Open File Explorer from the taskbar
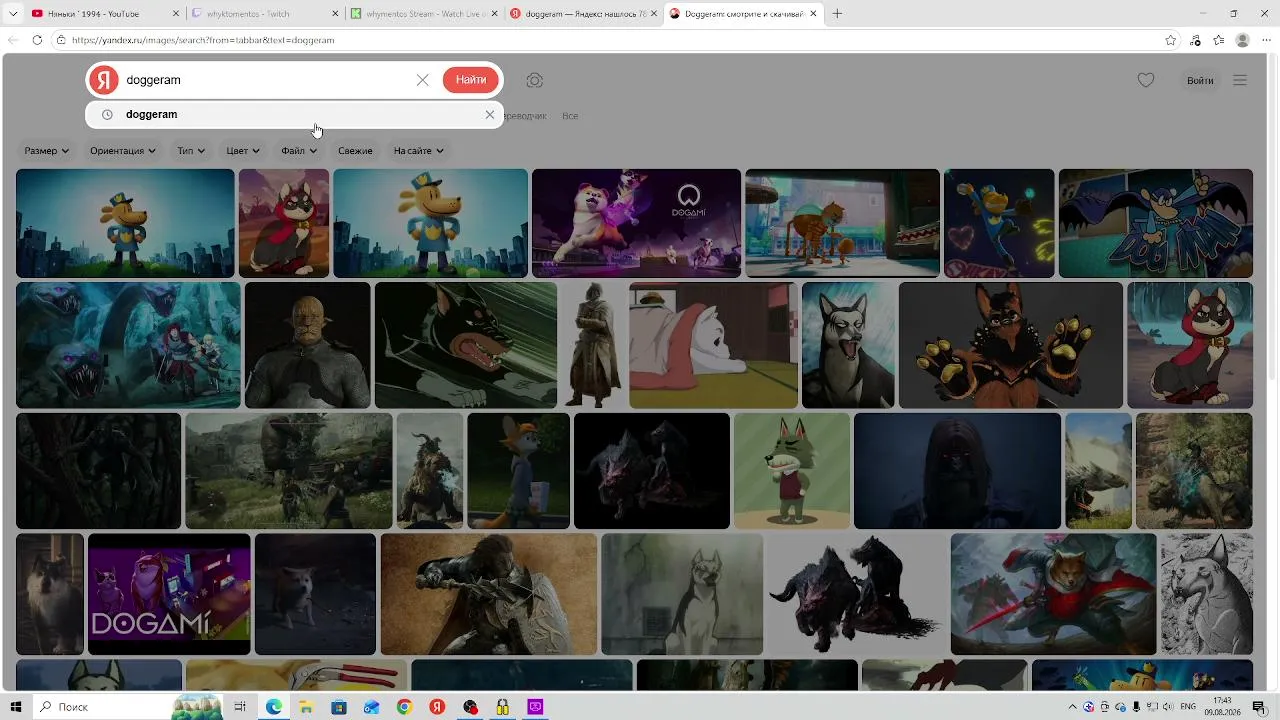The width and height of the screenshot is (1280, 720). 306,707
